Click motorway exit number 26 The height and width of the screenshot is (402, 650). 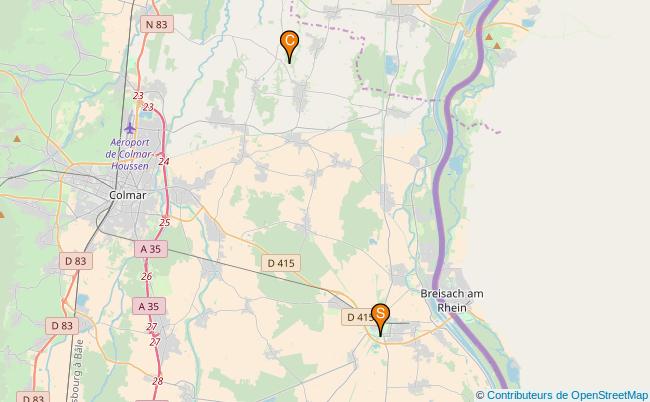coord(146,276)
